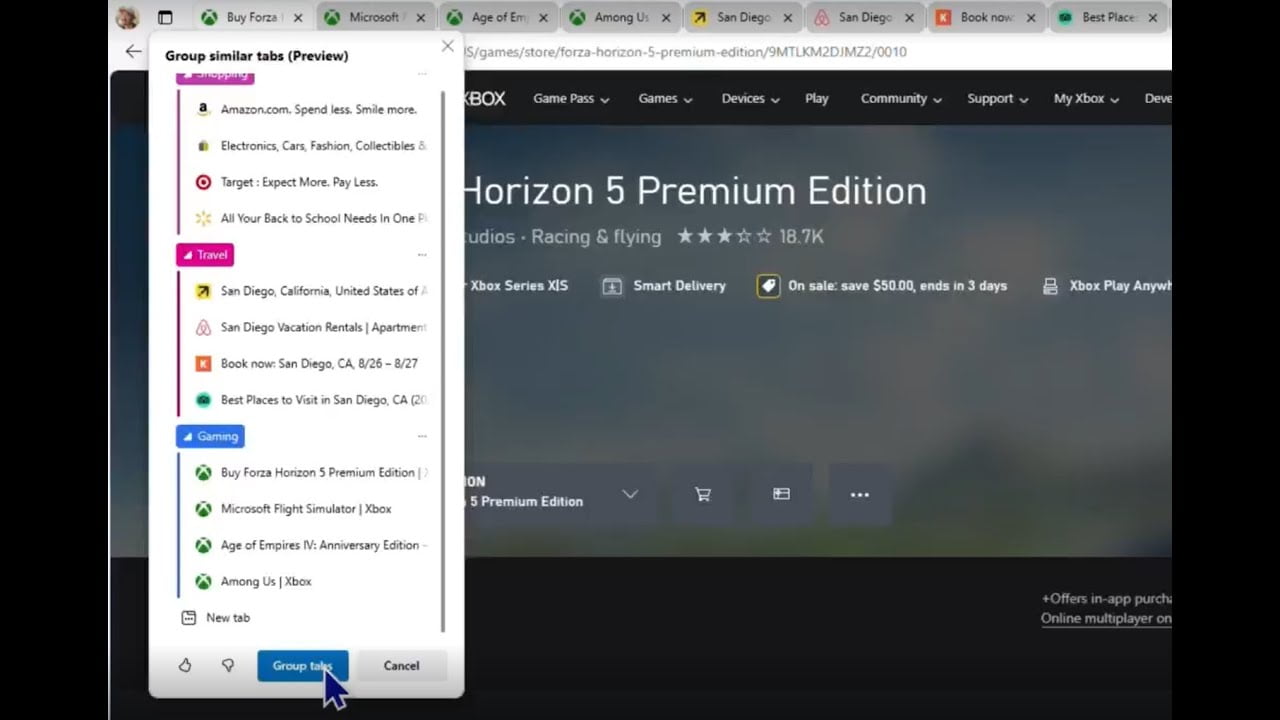
Task: Switch to Among Us browser tab
Action: coord(621,17)
